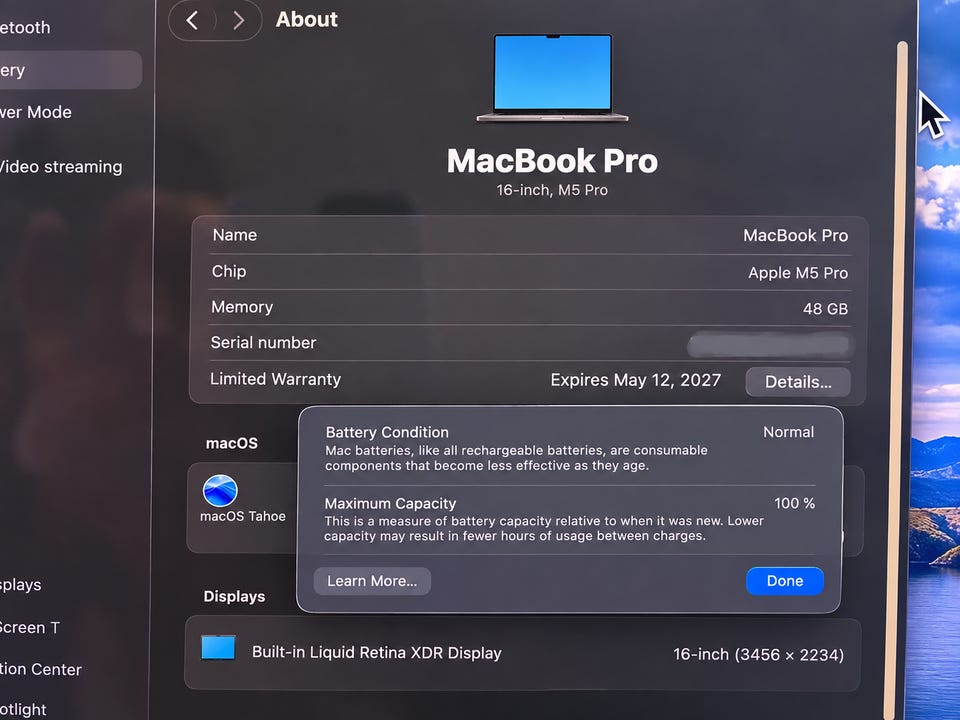Click 'Expires May 12, 2027' text

[636, 380]
